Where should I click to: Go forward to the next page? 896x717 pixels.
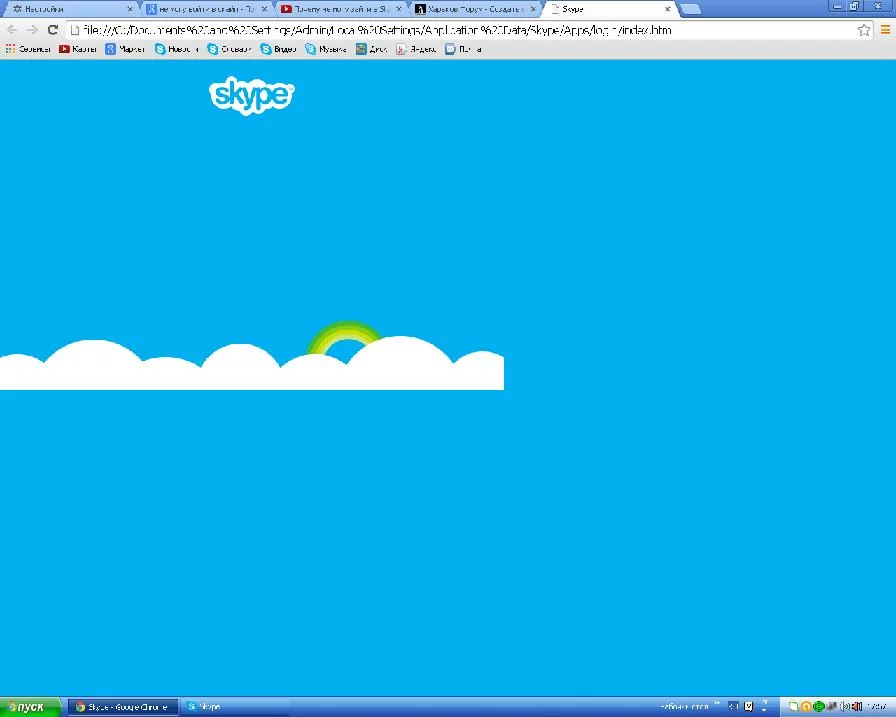[32, 30]
